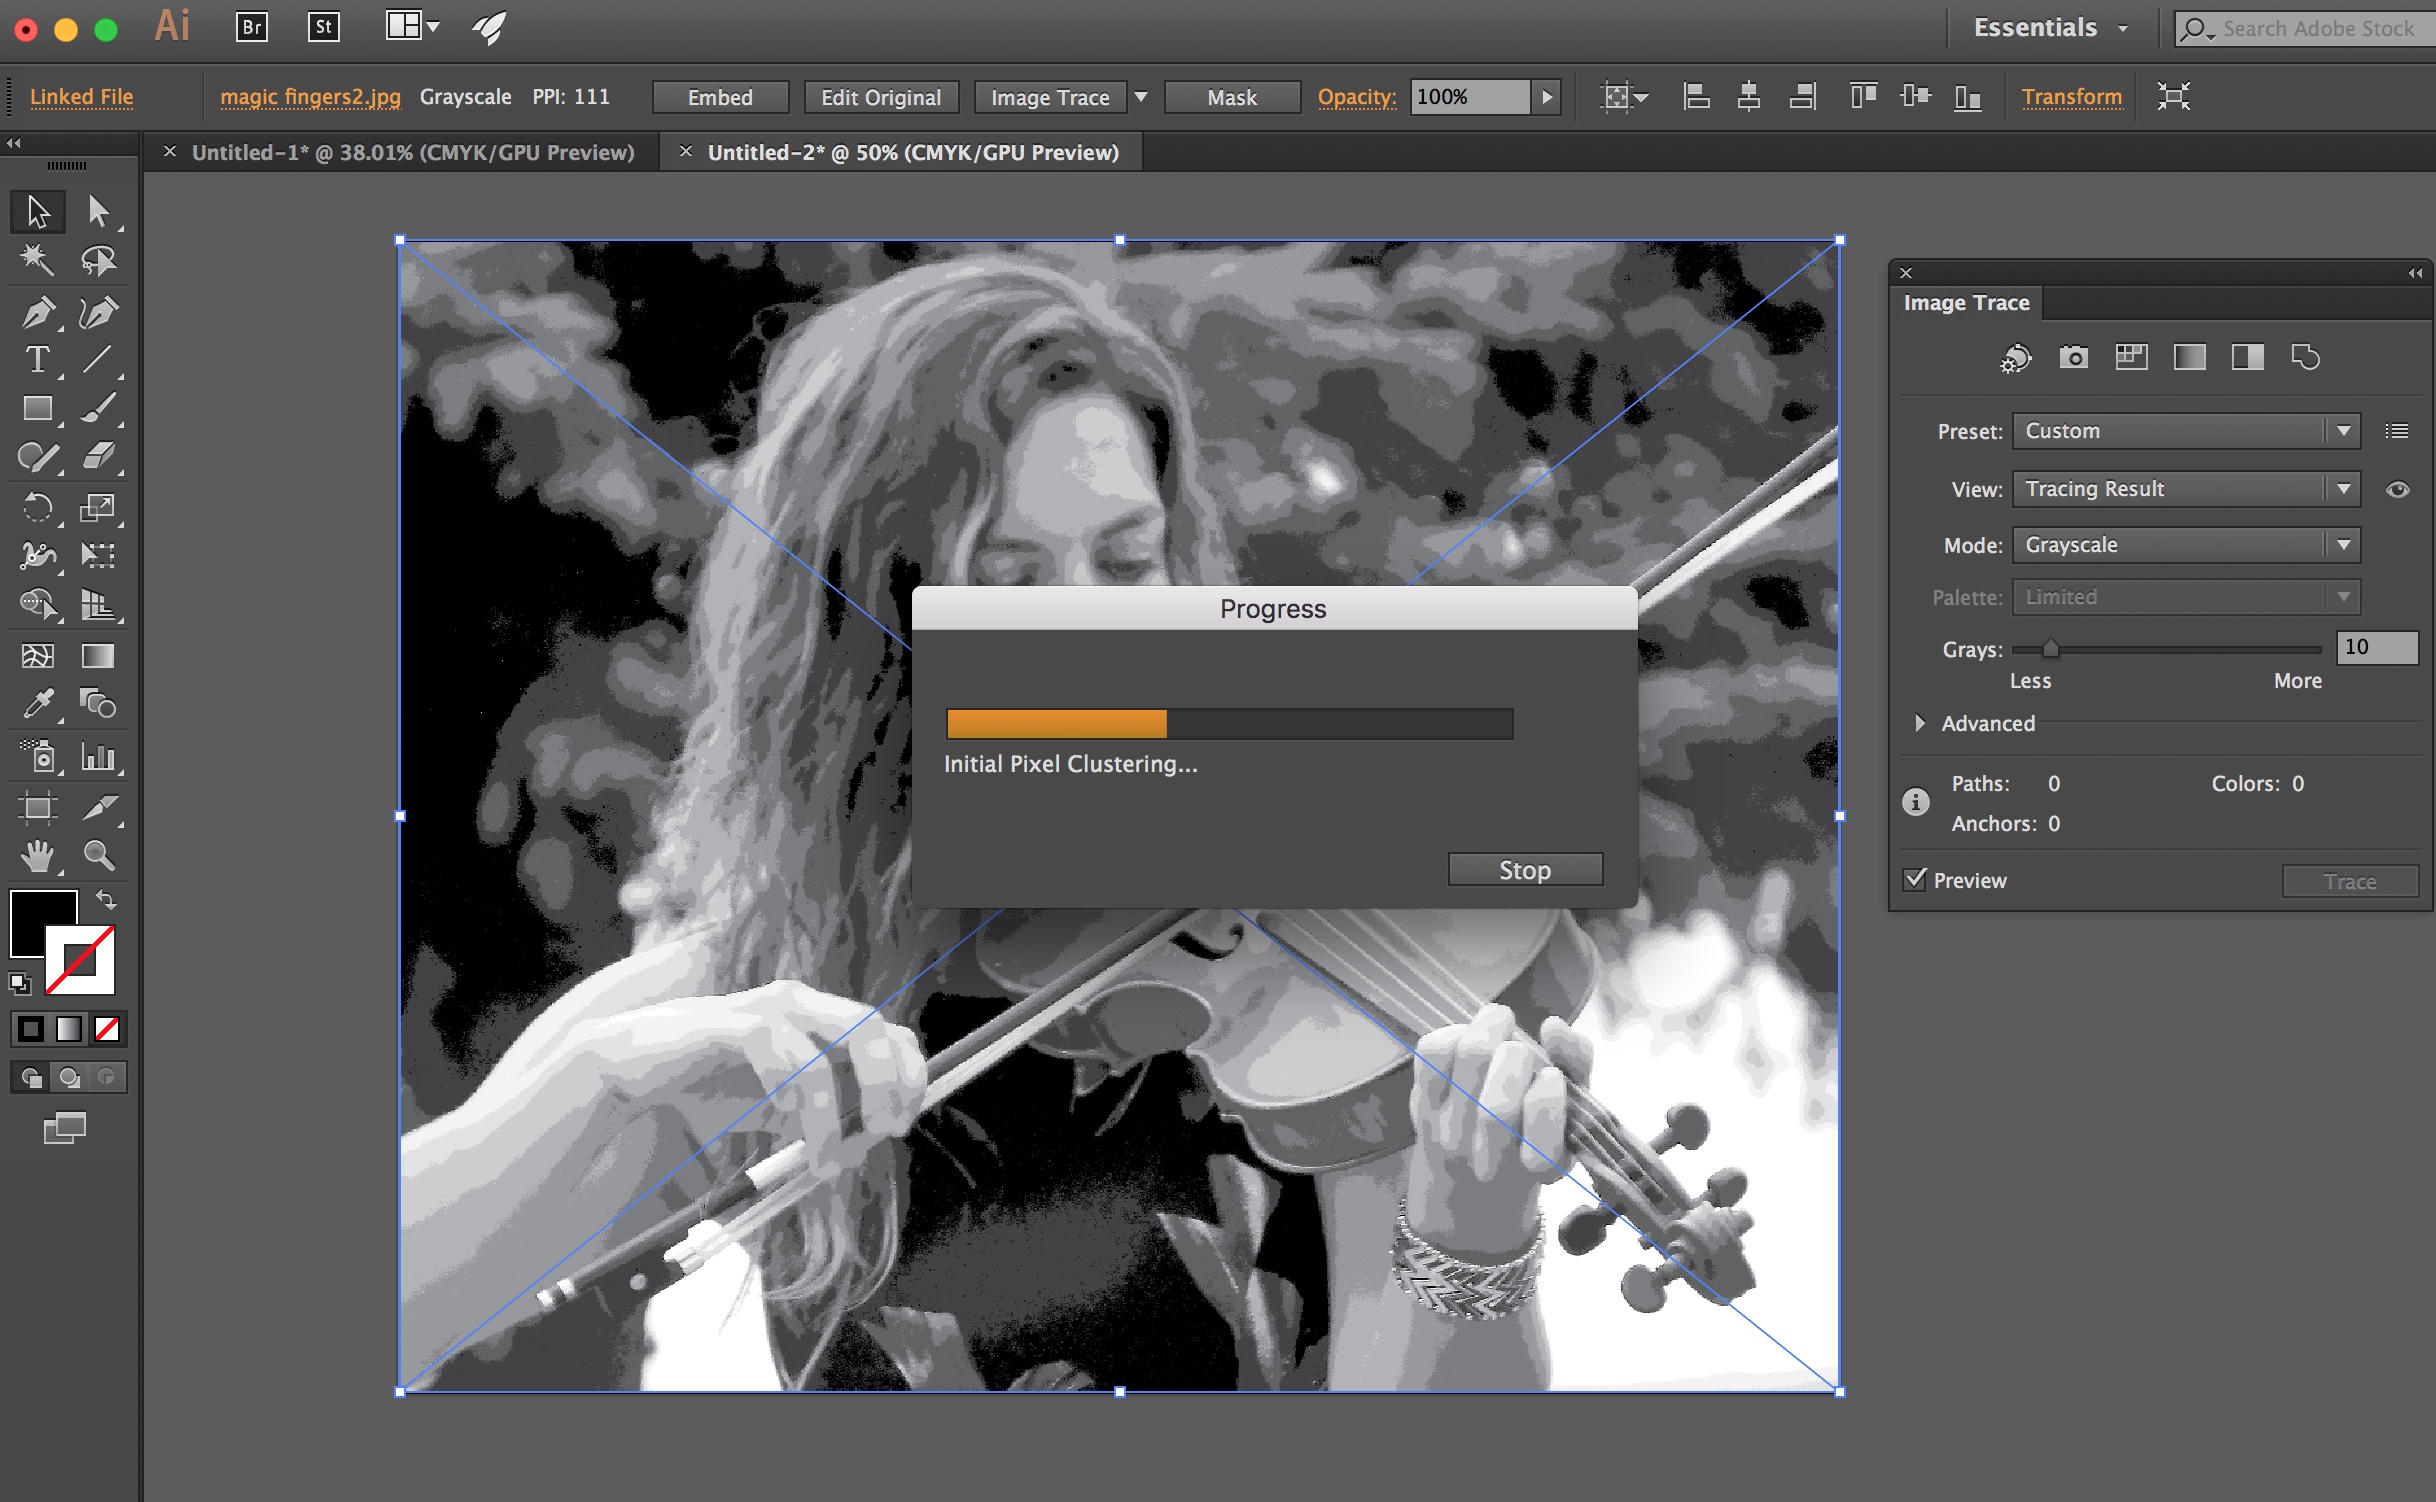
Task: Open the magic fingers2.jpg link
Action: (310, 97)
